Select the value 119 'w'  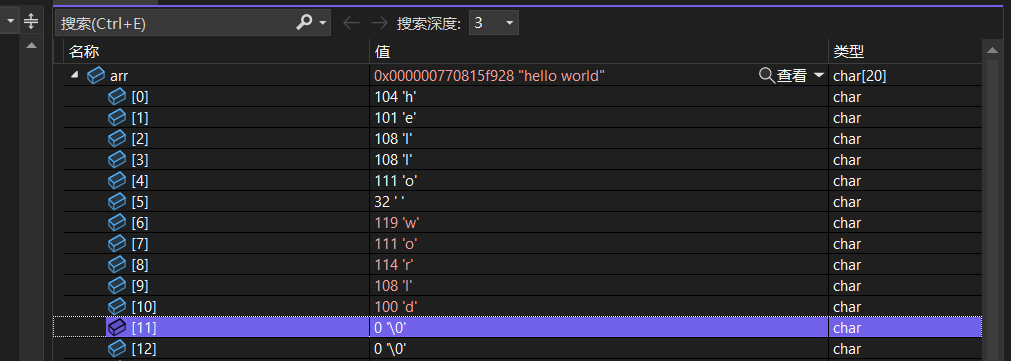point(397,222)
